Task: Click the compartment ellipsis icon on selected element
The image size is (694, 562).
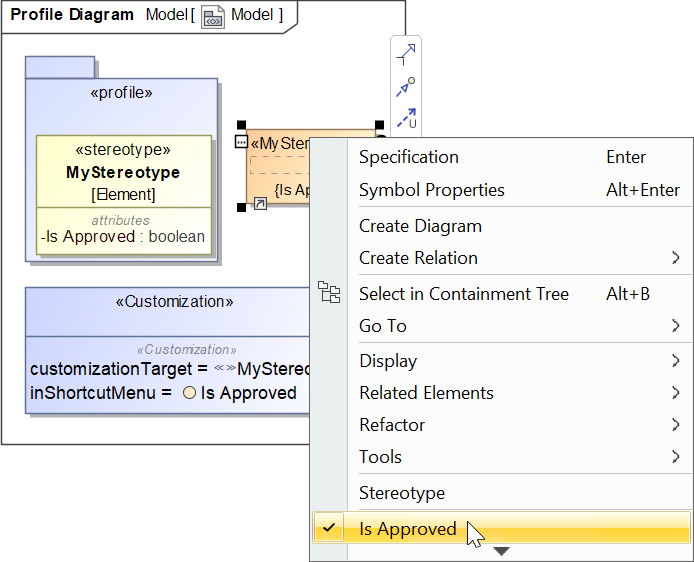Action: coord(240,142)
